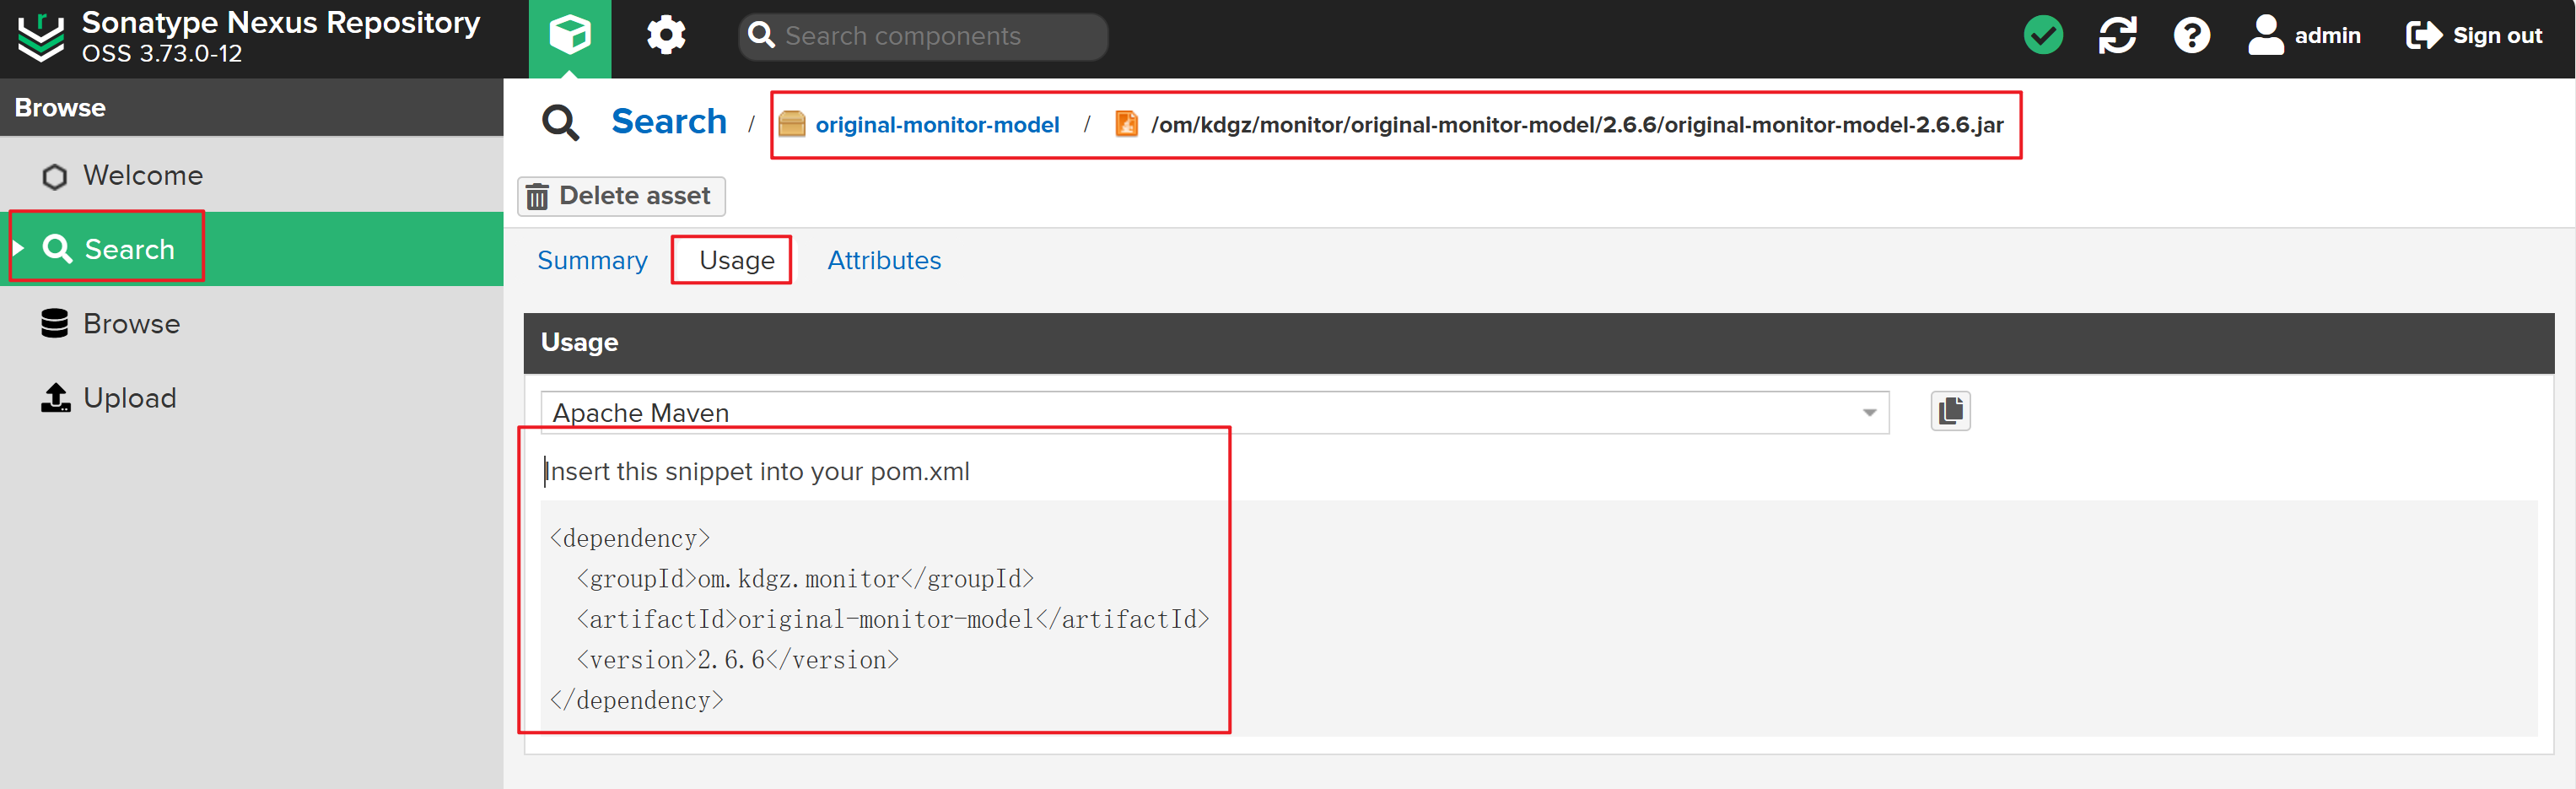Click the Browse sidebar header

252,107
